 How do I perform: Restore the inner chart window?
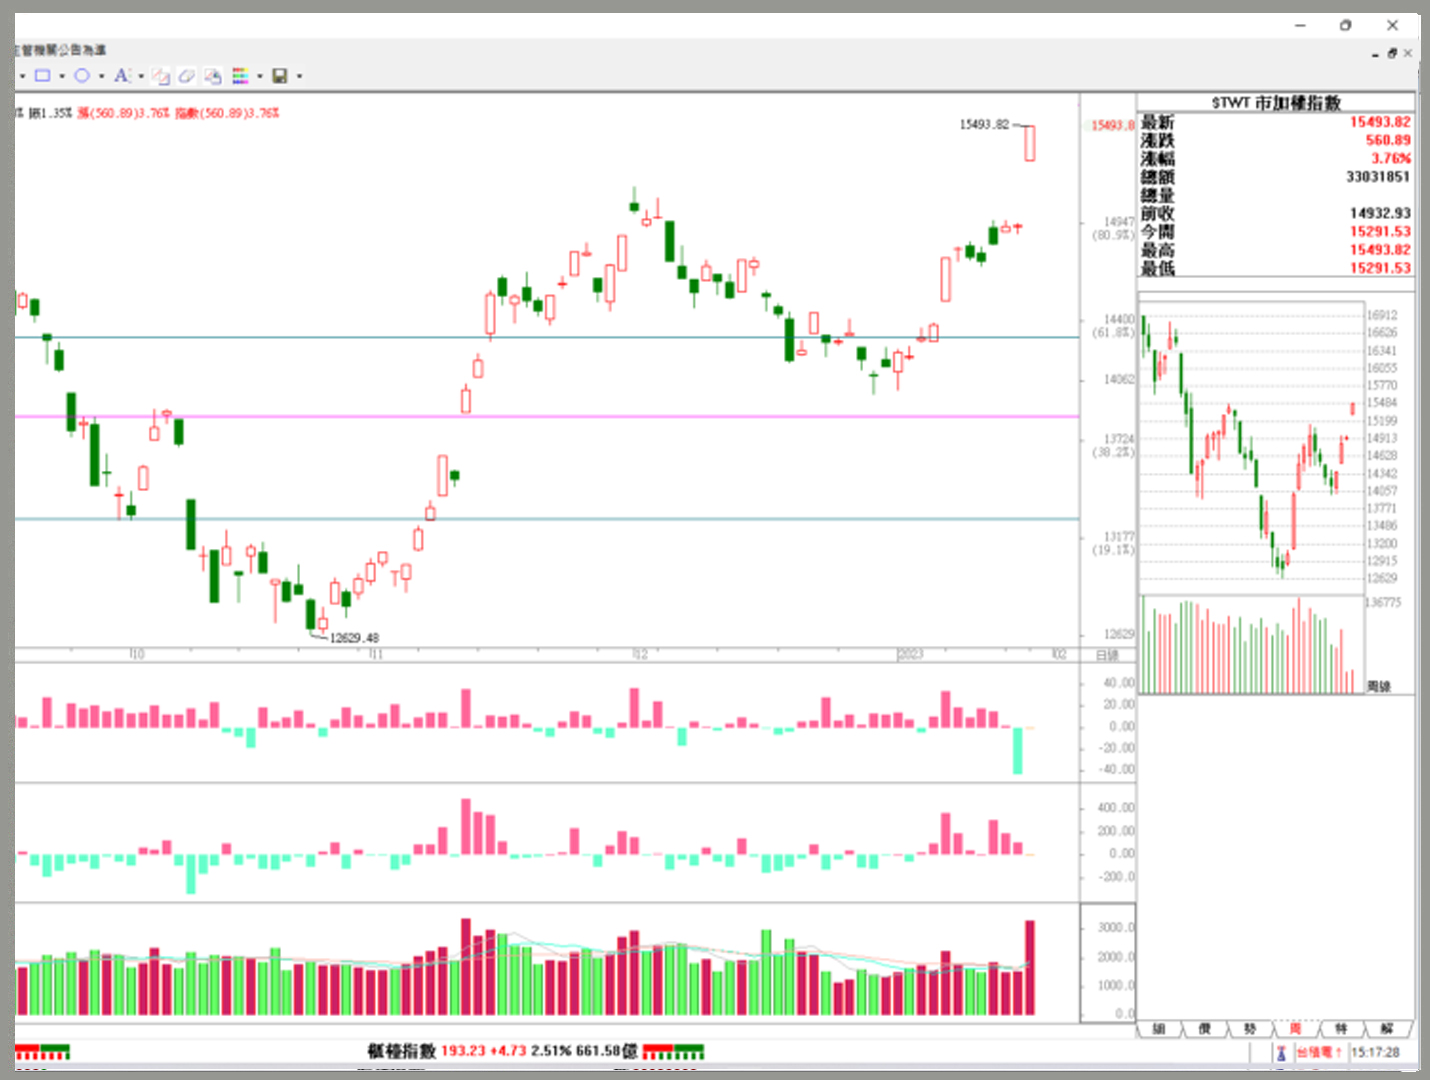1392,53
